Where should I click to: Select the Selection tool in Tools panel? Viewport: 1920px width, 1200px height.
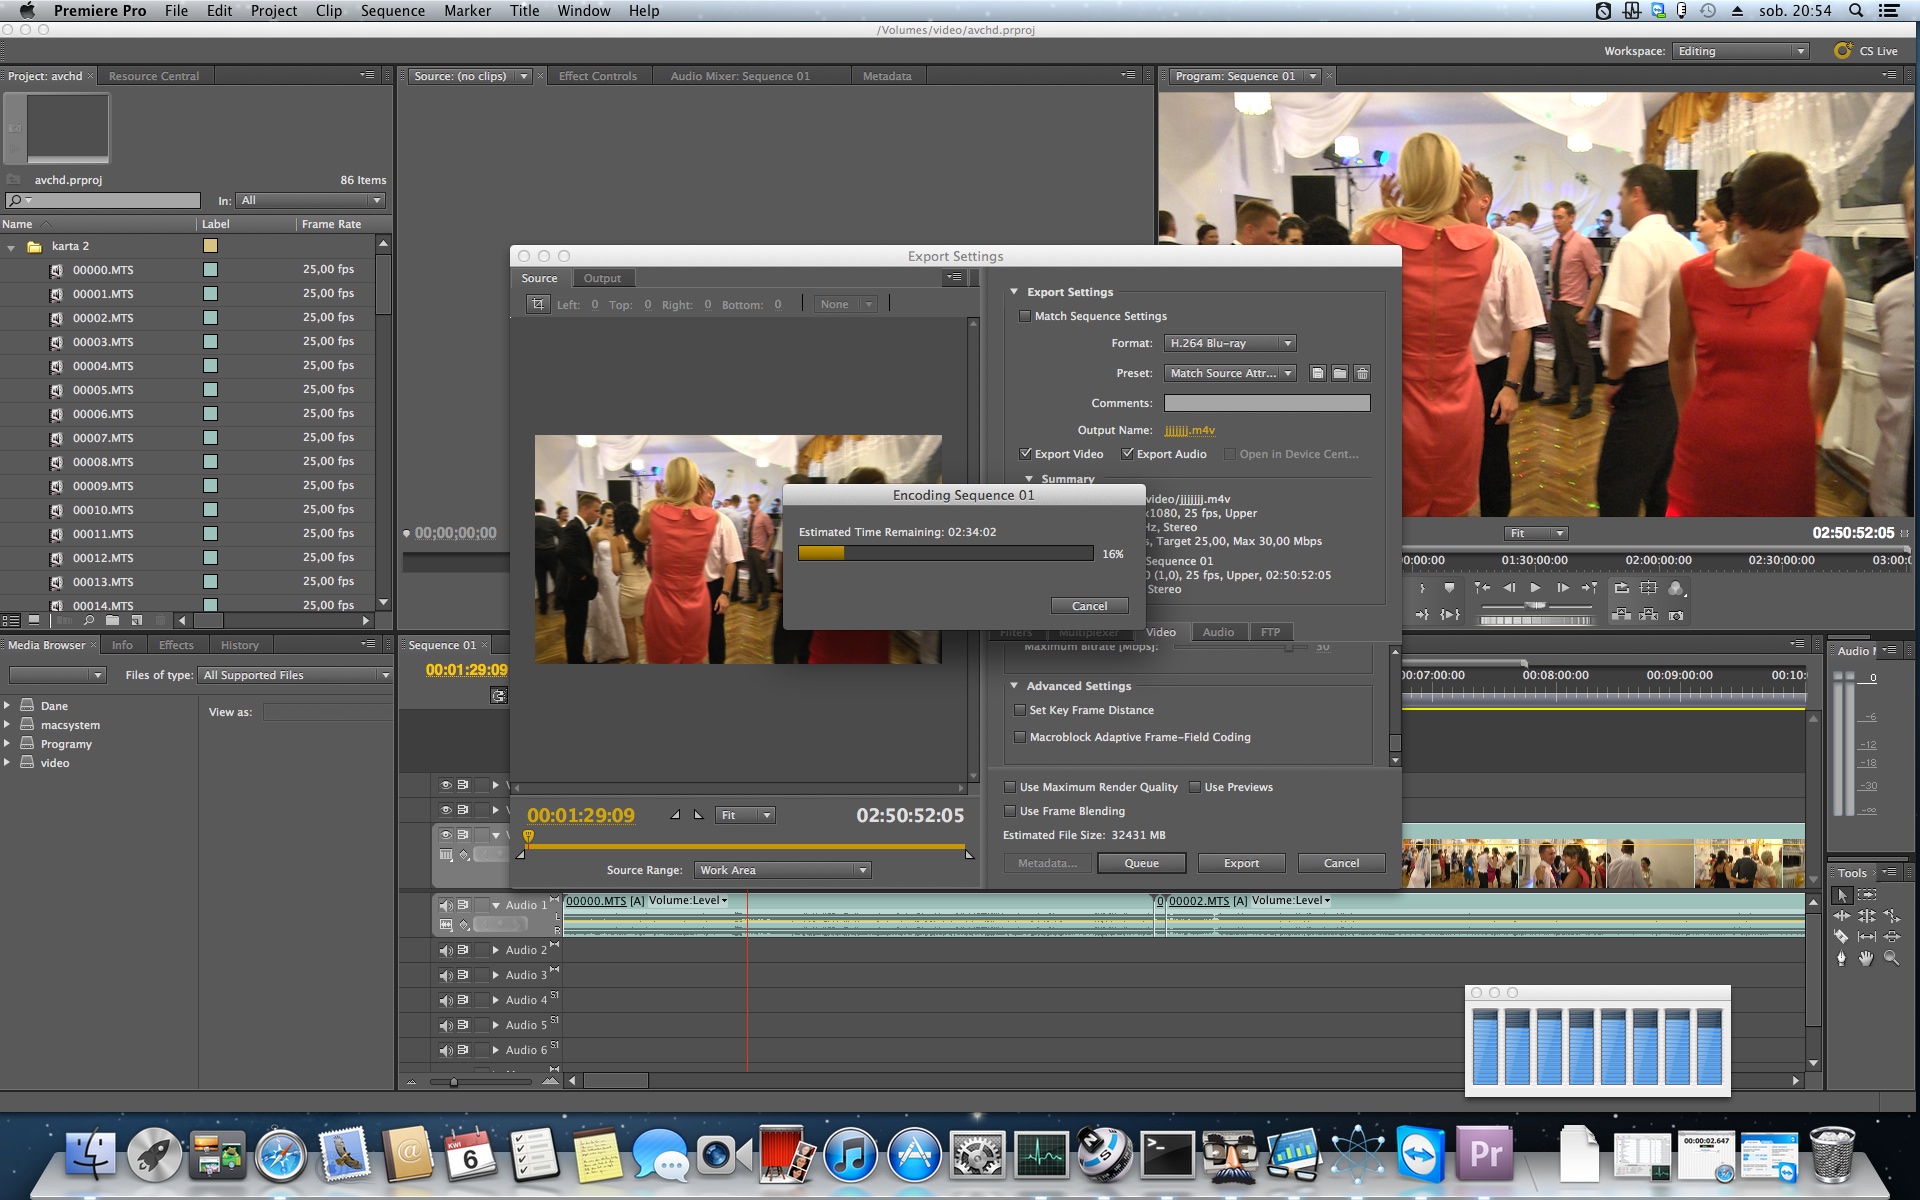point(1842,895)
